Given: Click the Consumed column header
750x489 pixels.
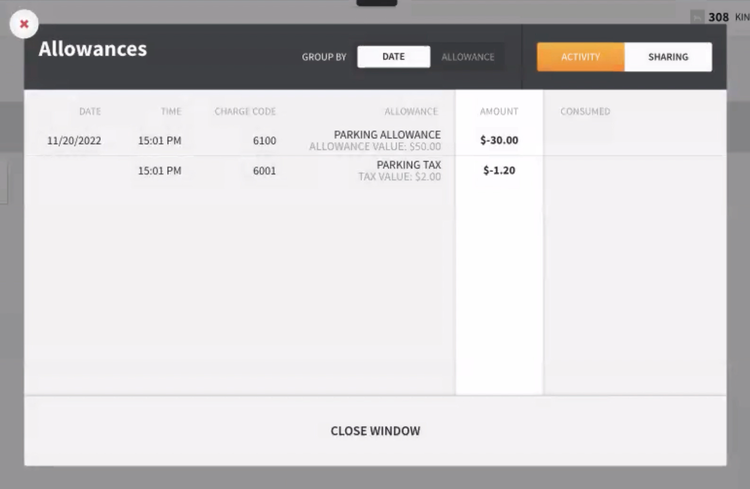Looking at the screenshot, I should [x=585, y=111].
